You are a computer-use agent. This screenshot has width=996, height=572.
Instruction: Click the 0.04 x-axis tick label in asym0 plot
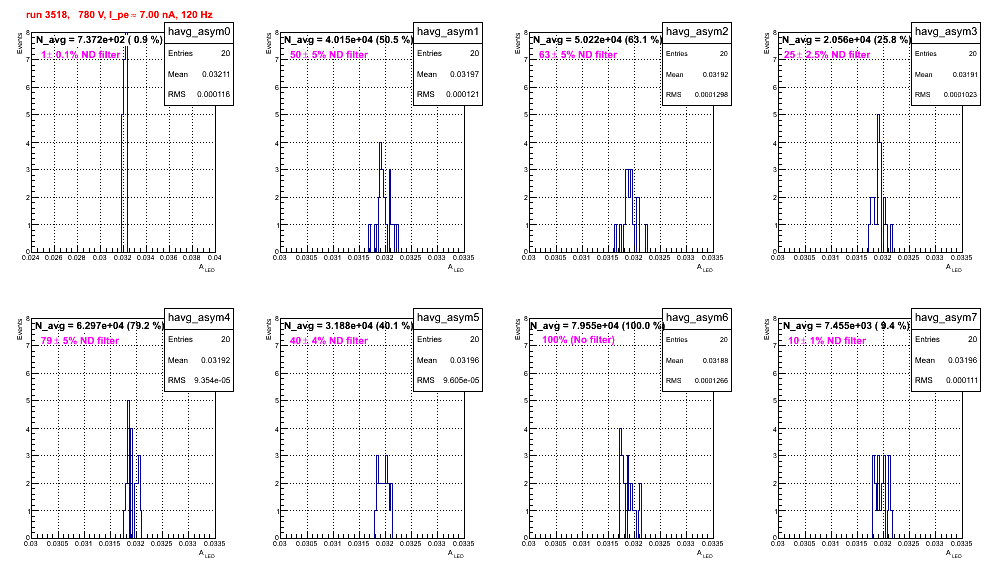[215, 257]
